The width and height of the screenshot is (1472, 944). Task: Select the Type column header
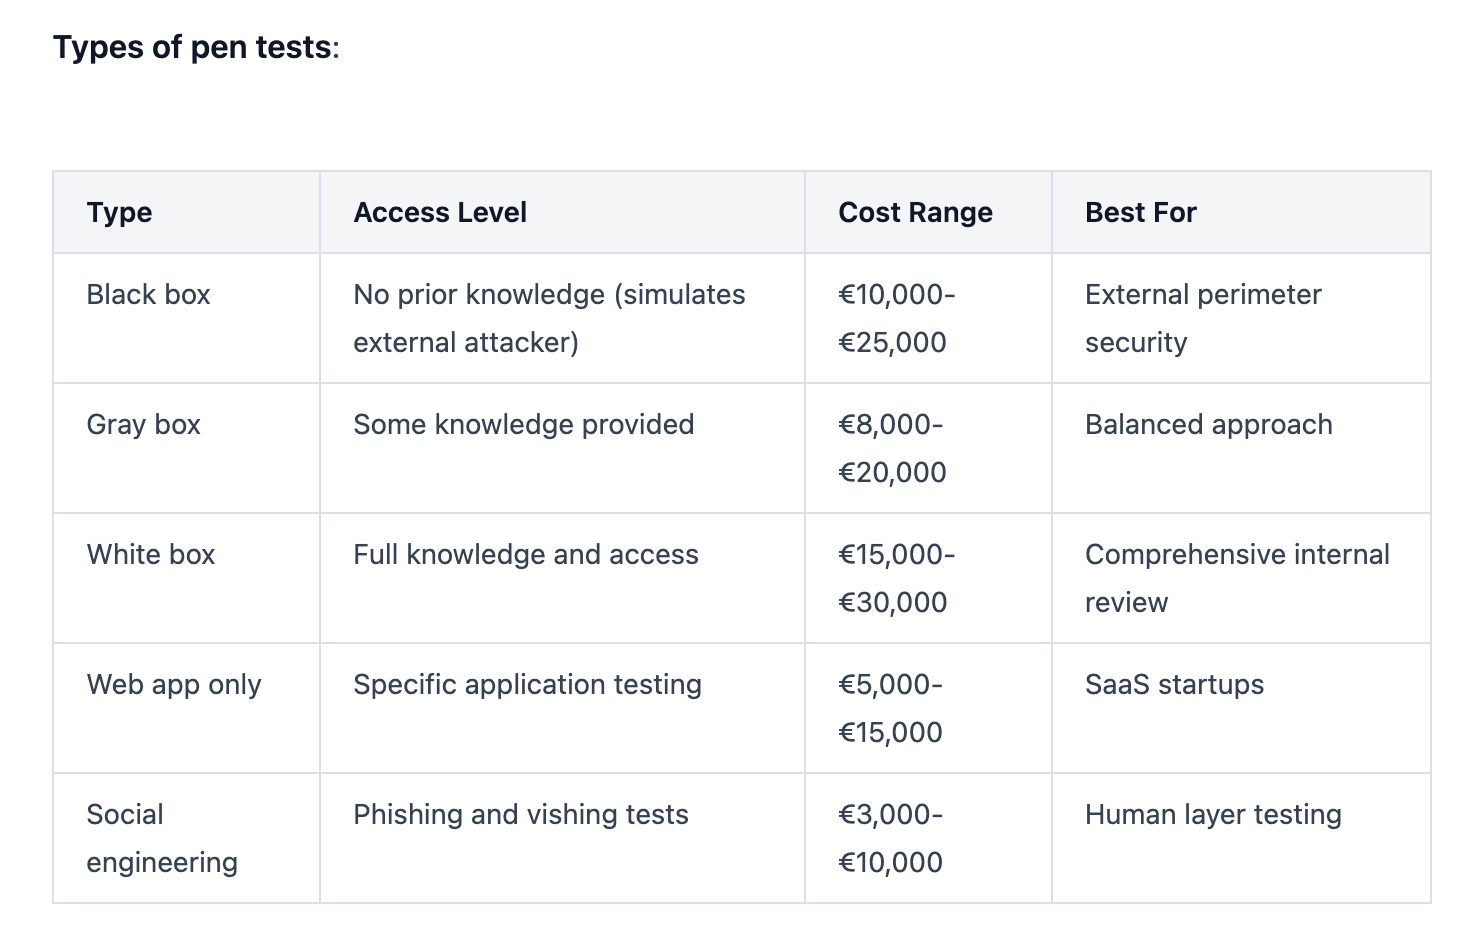[119, 212]
